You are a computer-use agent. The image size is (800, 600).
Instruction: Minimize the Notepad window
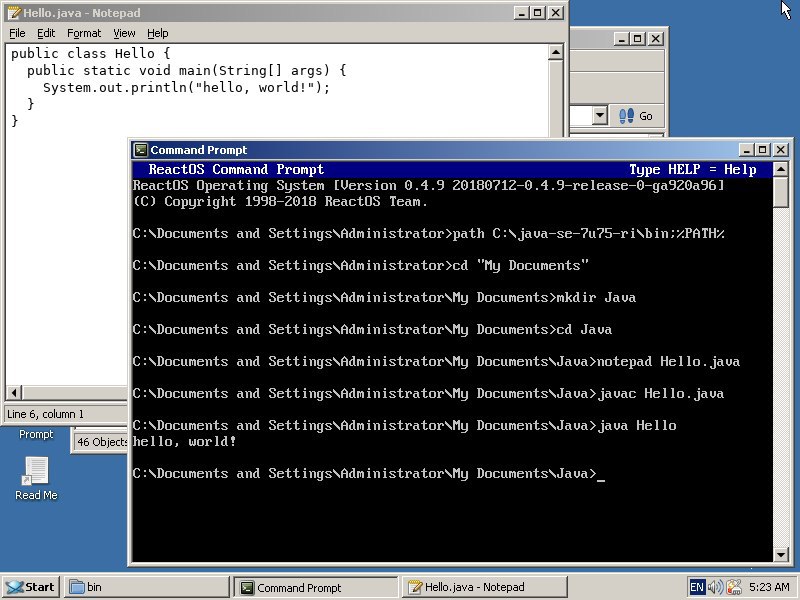521,13
